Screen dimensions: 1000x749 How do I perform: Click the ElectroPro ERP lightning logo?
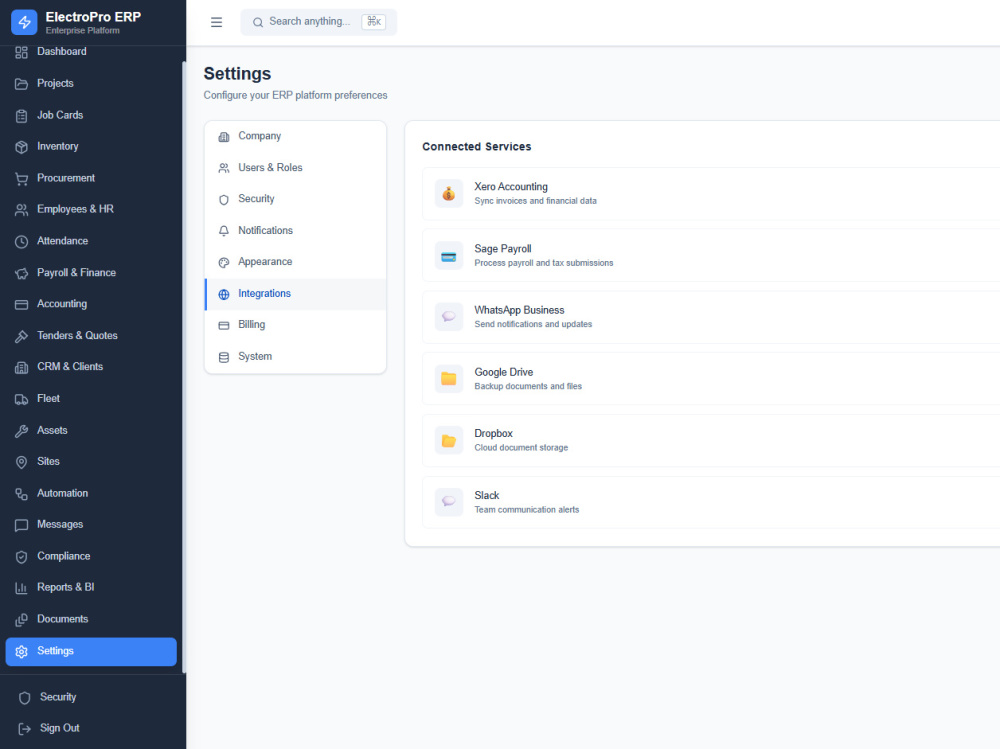[24, 22]
